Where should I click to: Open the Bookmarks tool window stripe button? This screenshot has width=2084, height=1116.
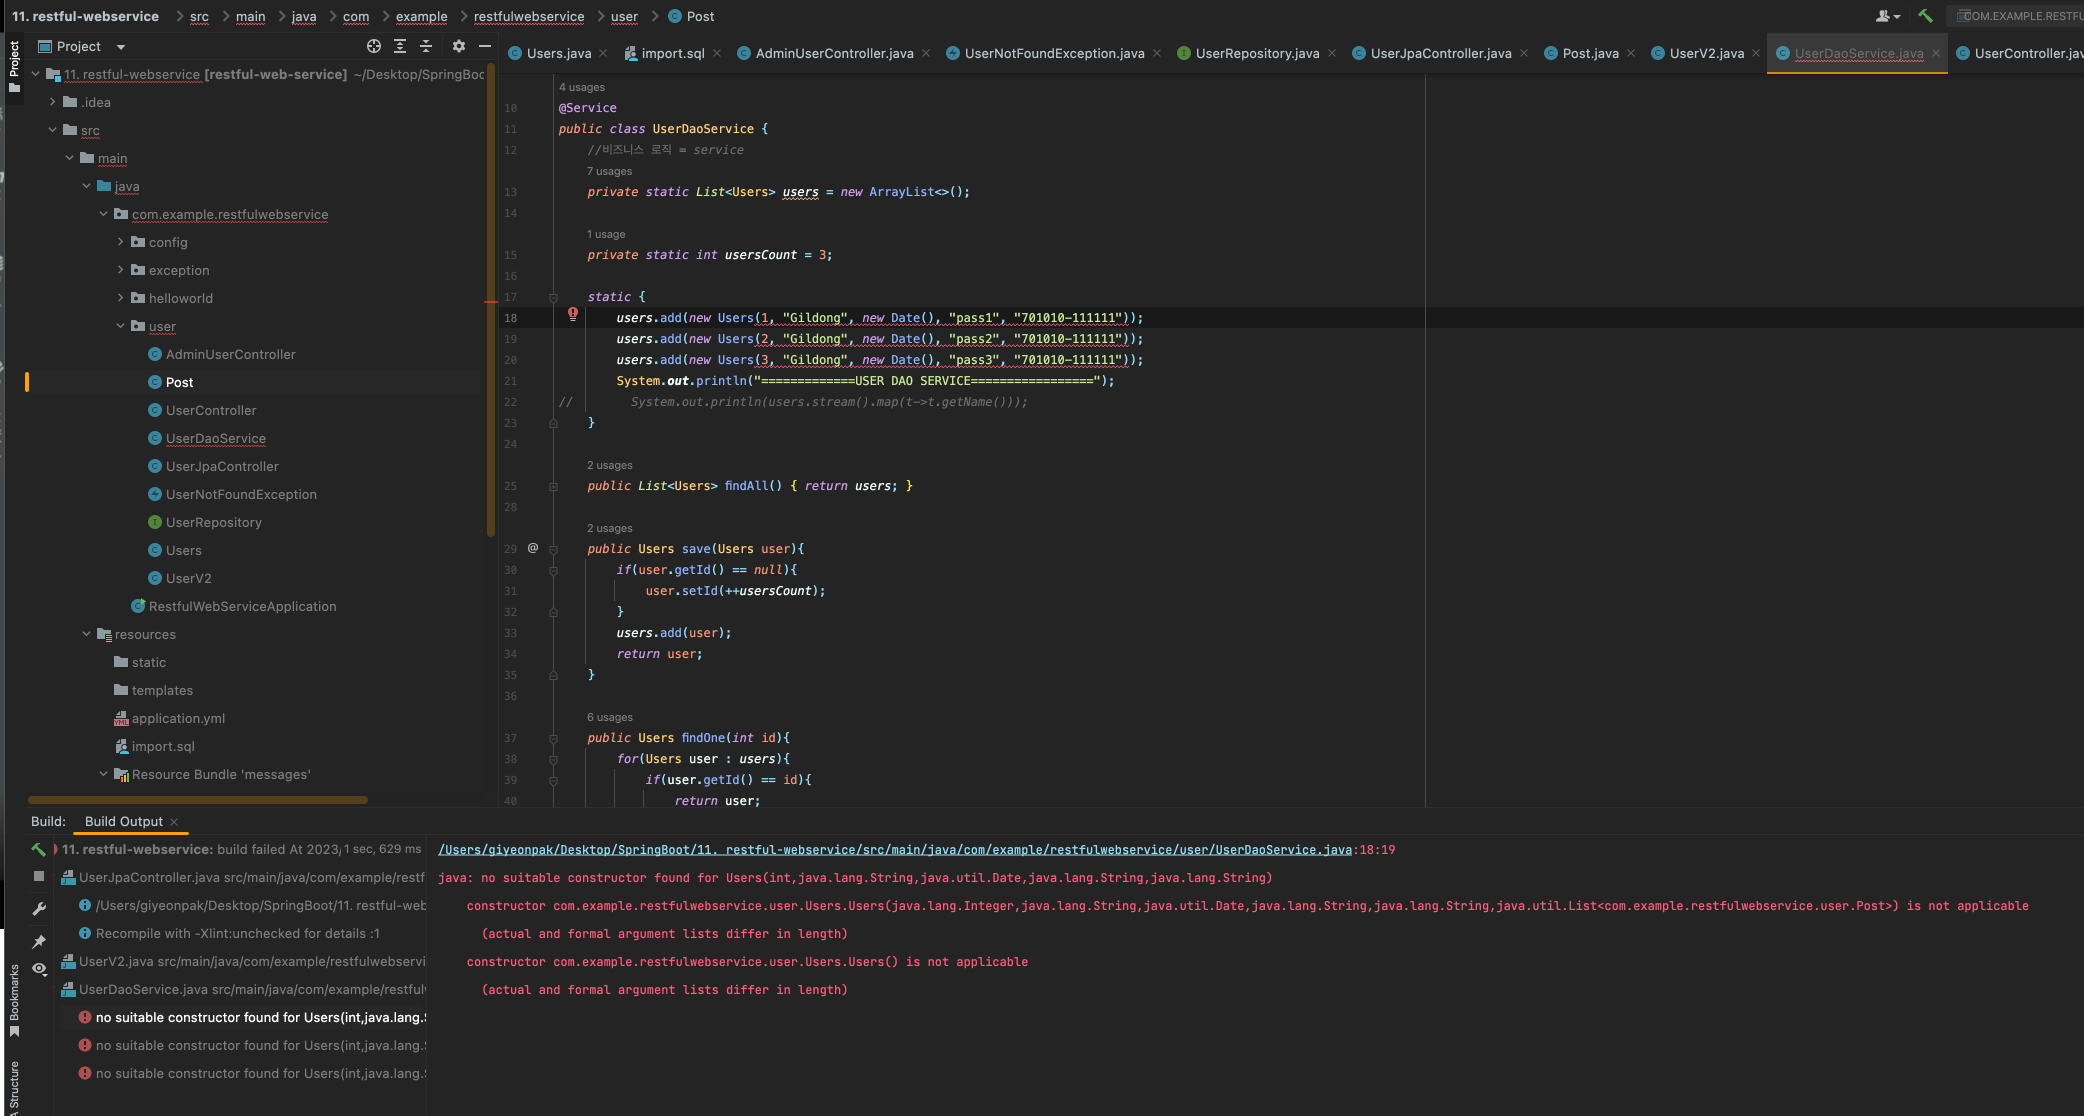tap(14, 1000)
